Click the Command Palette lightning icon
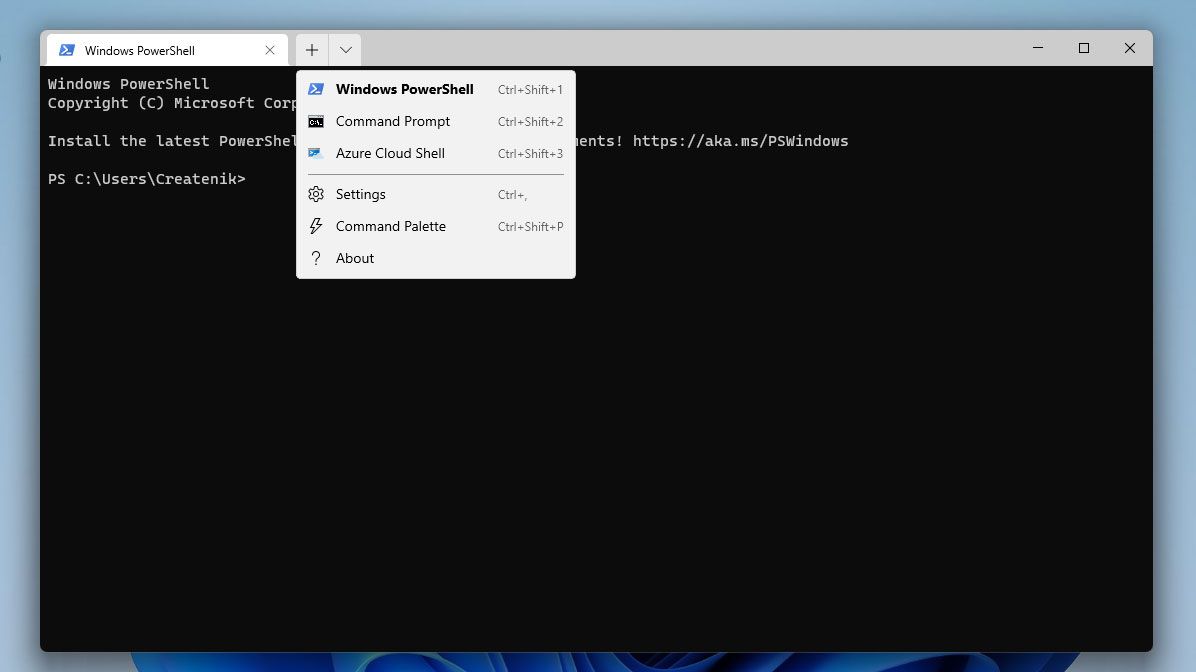Image resolution: width=1196 pixels, height=672 pixels. 316,227
